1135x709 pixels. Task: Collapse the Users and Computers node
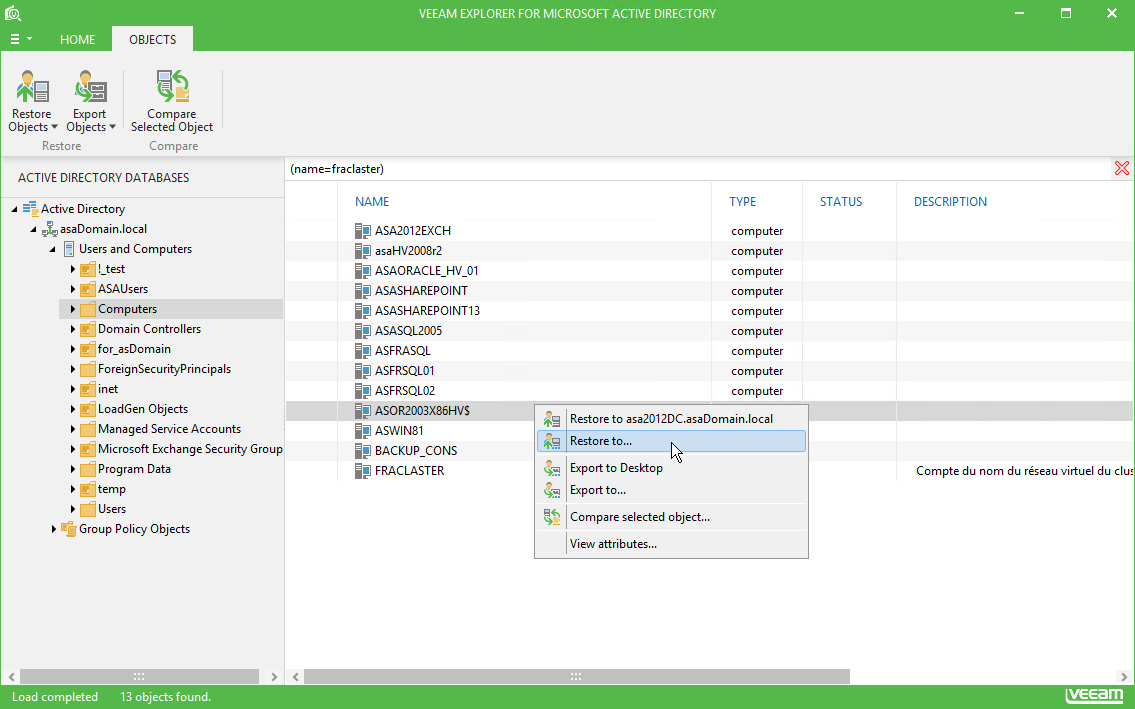click(53, 250)
